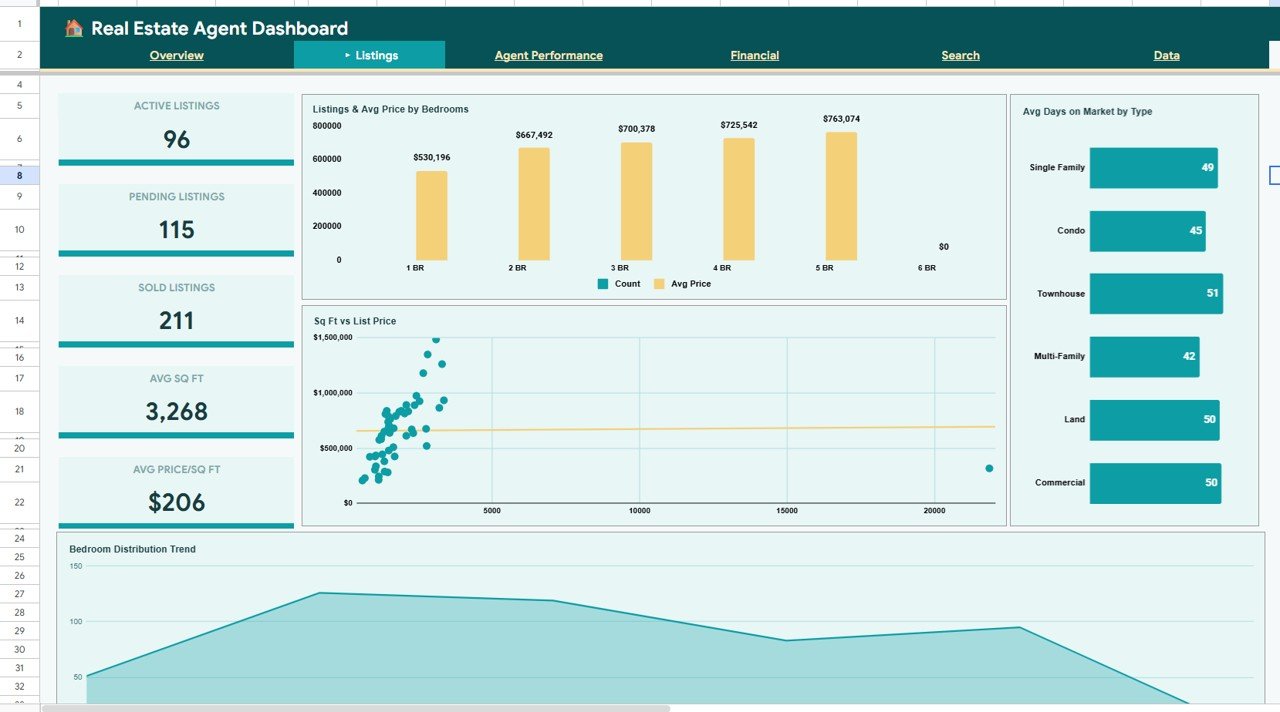The image size is (1280, 712).
Task: Click the Pending Listings value 115
Action: (x=176, y=230)
